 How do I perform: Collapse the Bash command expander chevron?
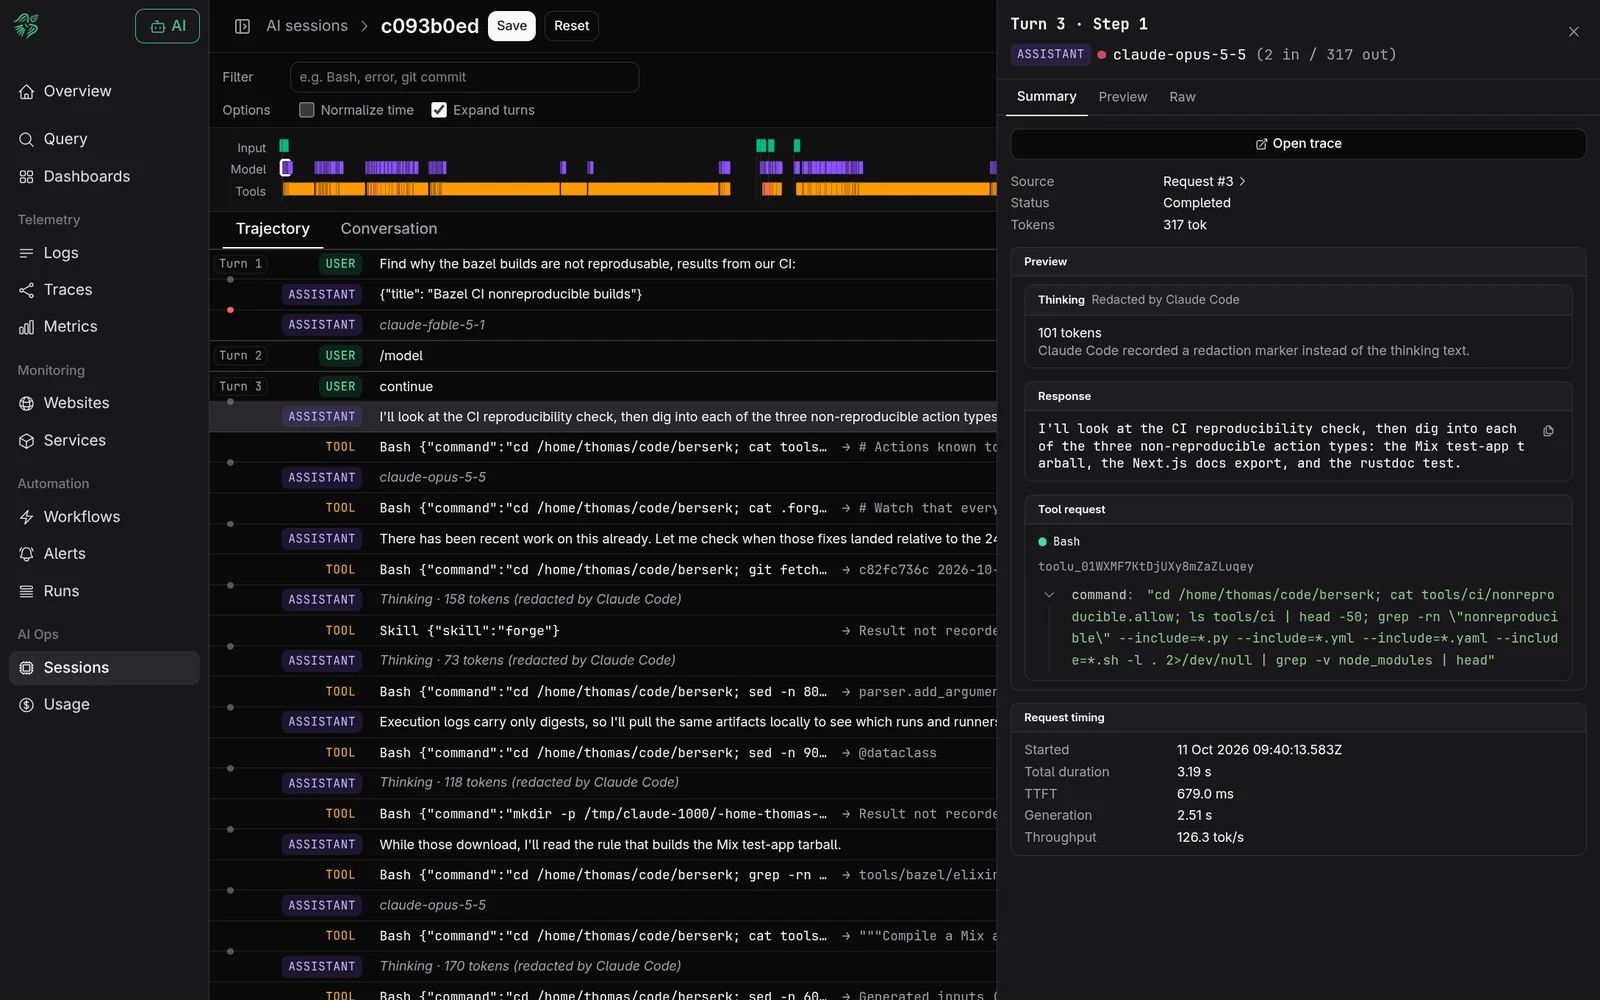click(x=1049, y=595)
